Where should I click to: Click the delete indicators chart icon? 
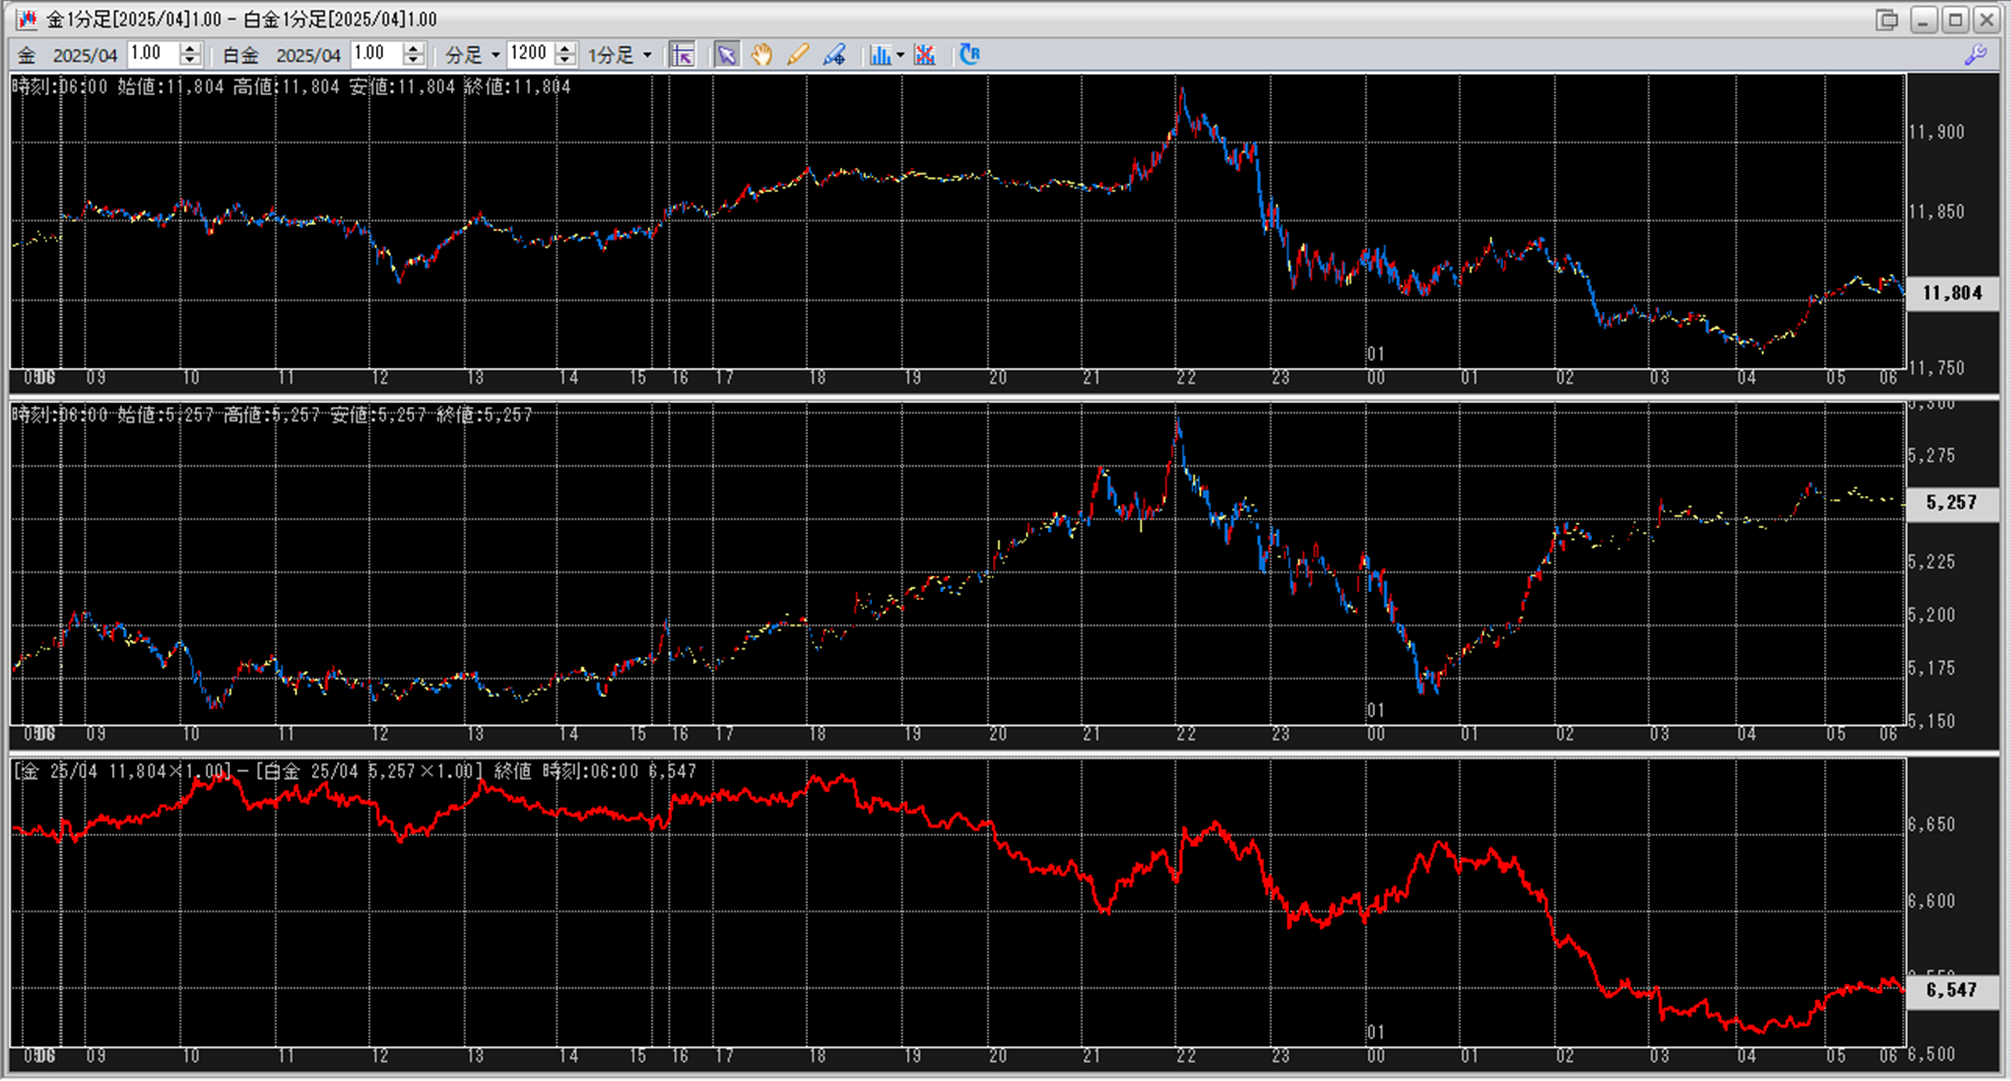(x=925, y=55)
